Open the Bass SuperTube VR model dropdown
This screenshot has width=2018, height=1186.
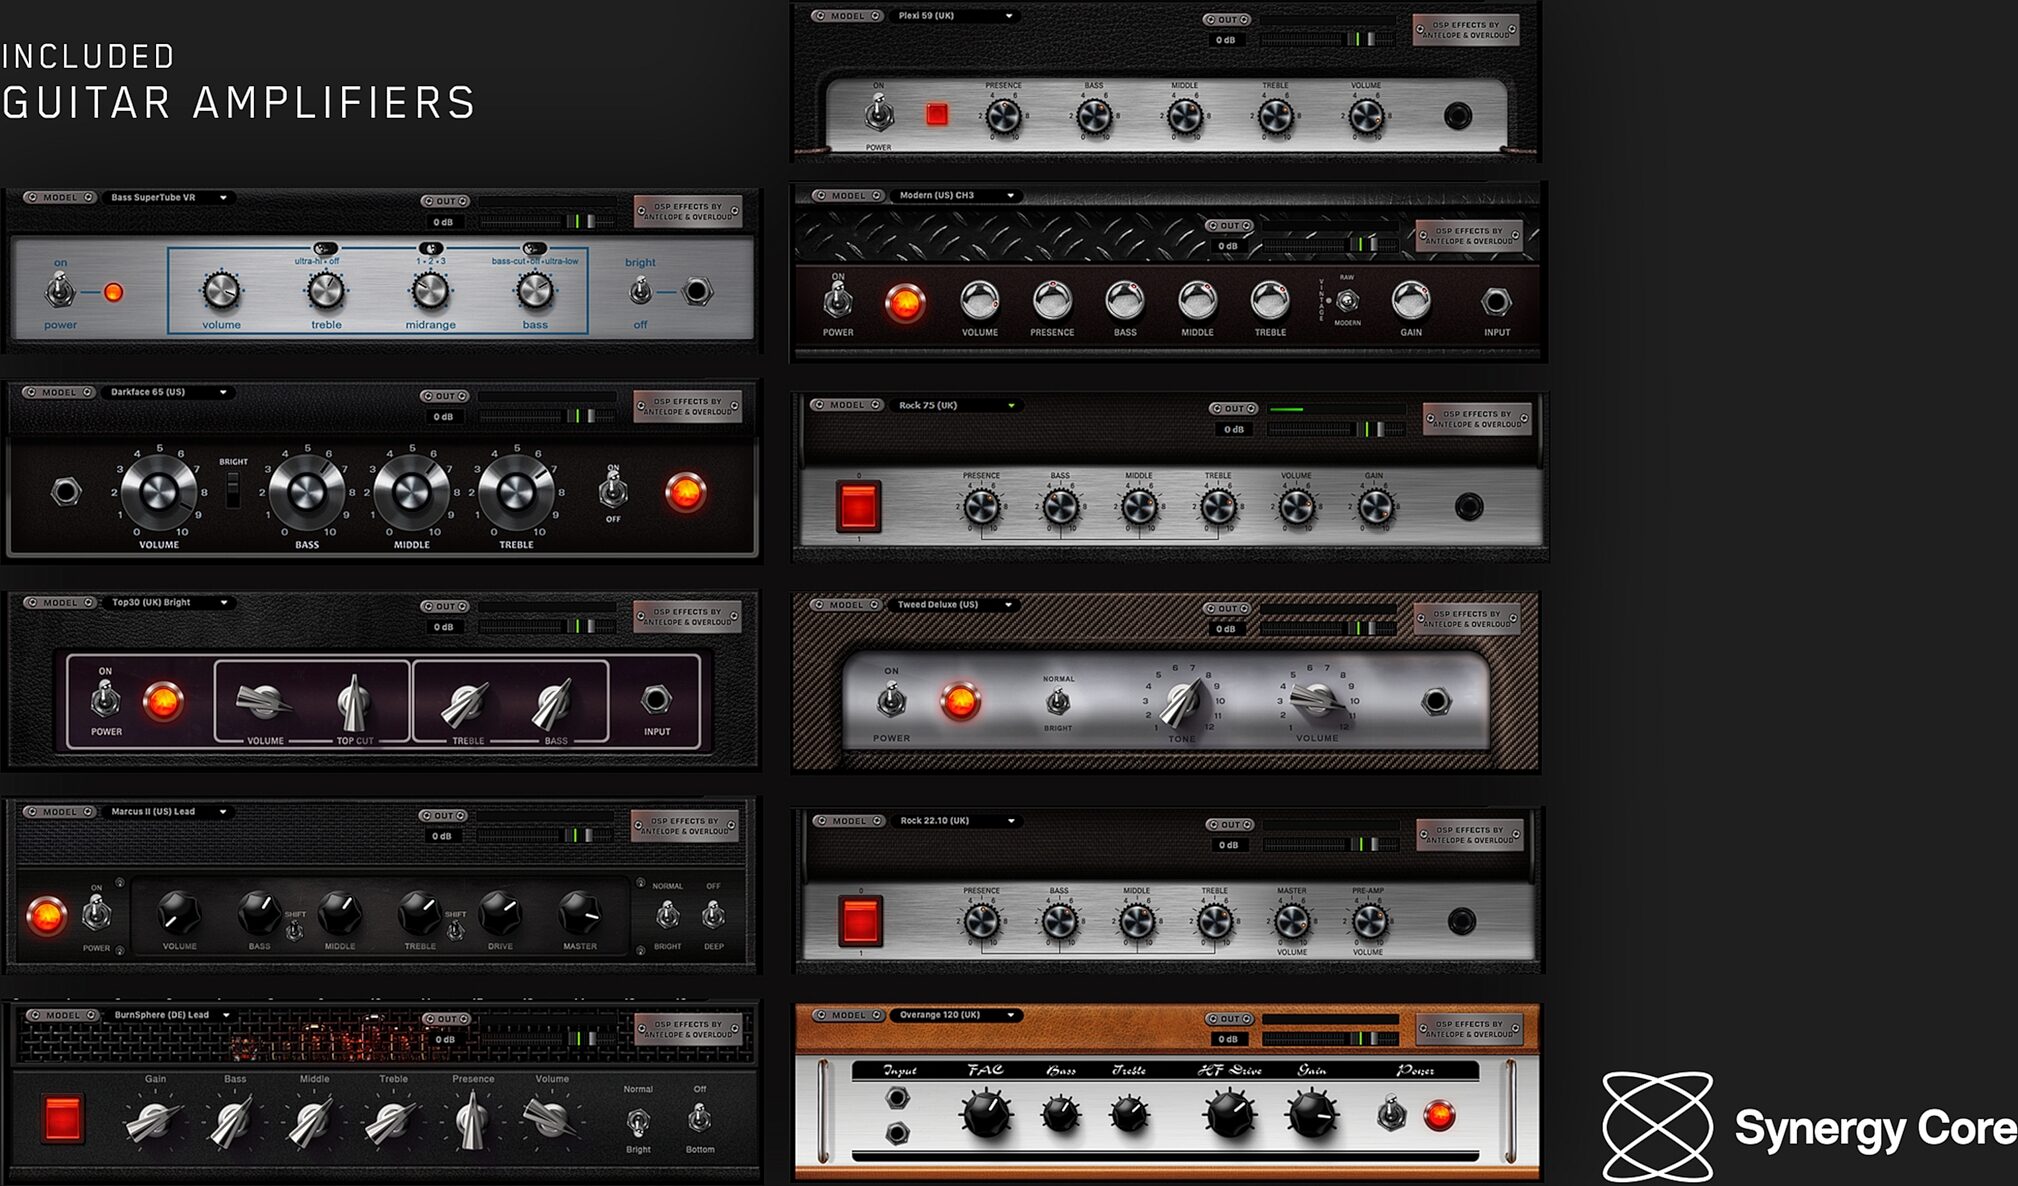coord(169,198)
